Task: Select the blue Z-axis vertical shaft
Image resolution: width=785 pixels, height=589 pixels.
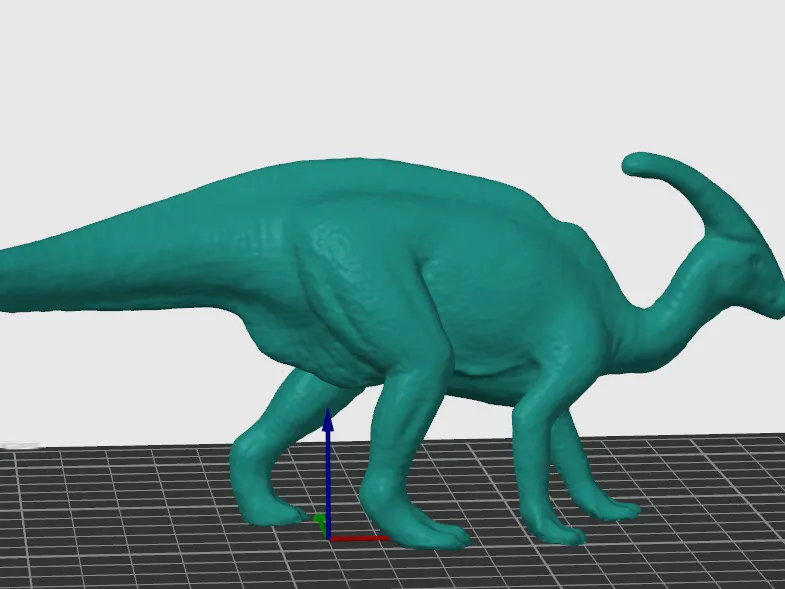Action: pyautogui.click(x=328, y=484)
